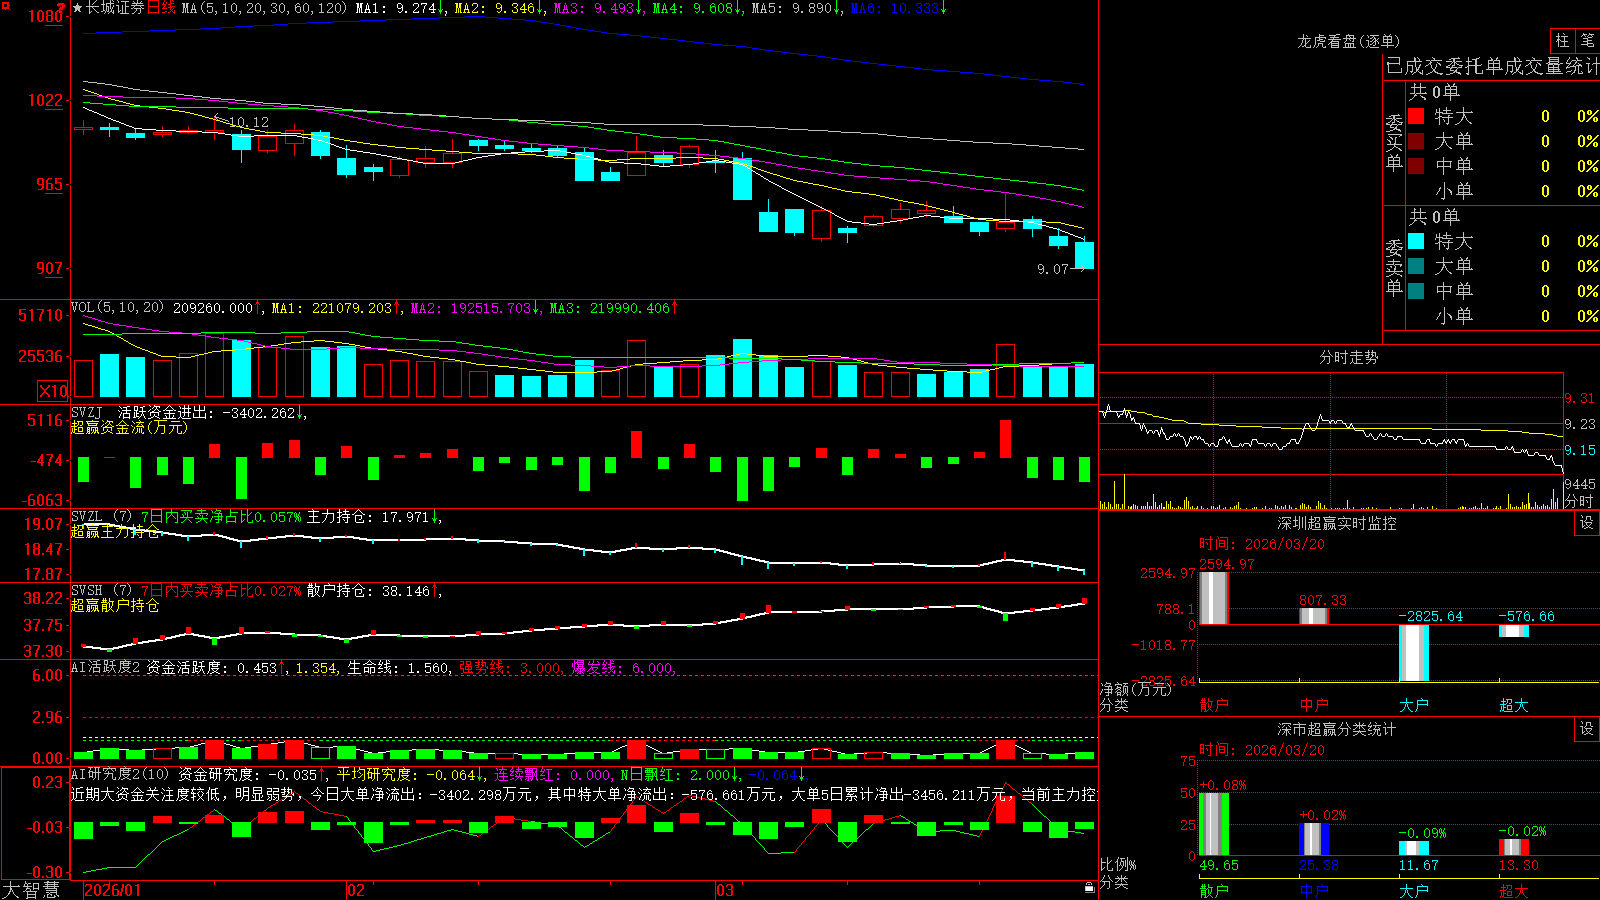The height and width of the screenshot is (900, 1600).
Task: Click the 02 month timeline marker
Action: pos(356,890)
